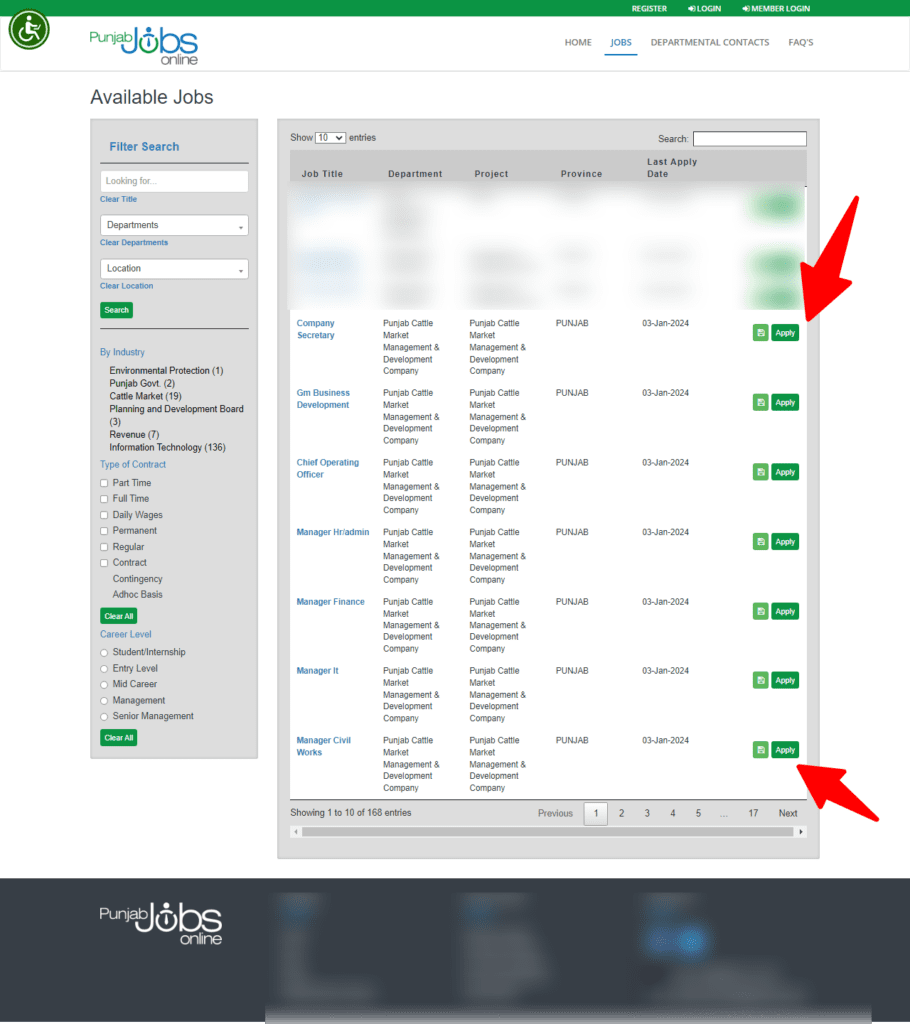Image resolution: width=910 pixels, height=1024 pixels.
Task: Click the horizontal scrollbar right arrow
Action: pos(801,832)
